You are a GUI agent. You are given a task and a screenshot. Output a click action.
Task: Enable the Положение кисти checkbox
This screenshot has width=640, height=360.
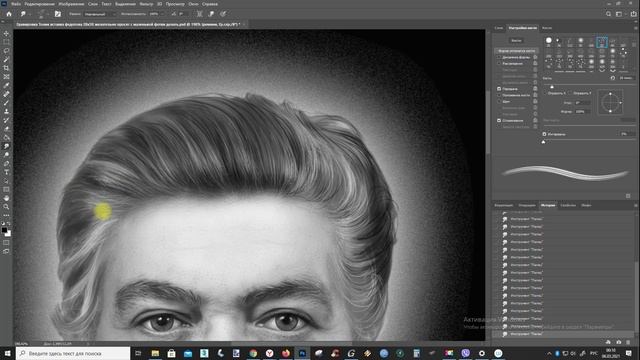(499, 95)
